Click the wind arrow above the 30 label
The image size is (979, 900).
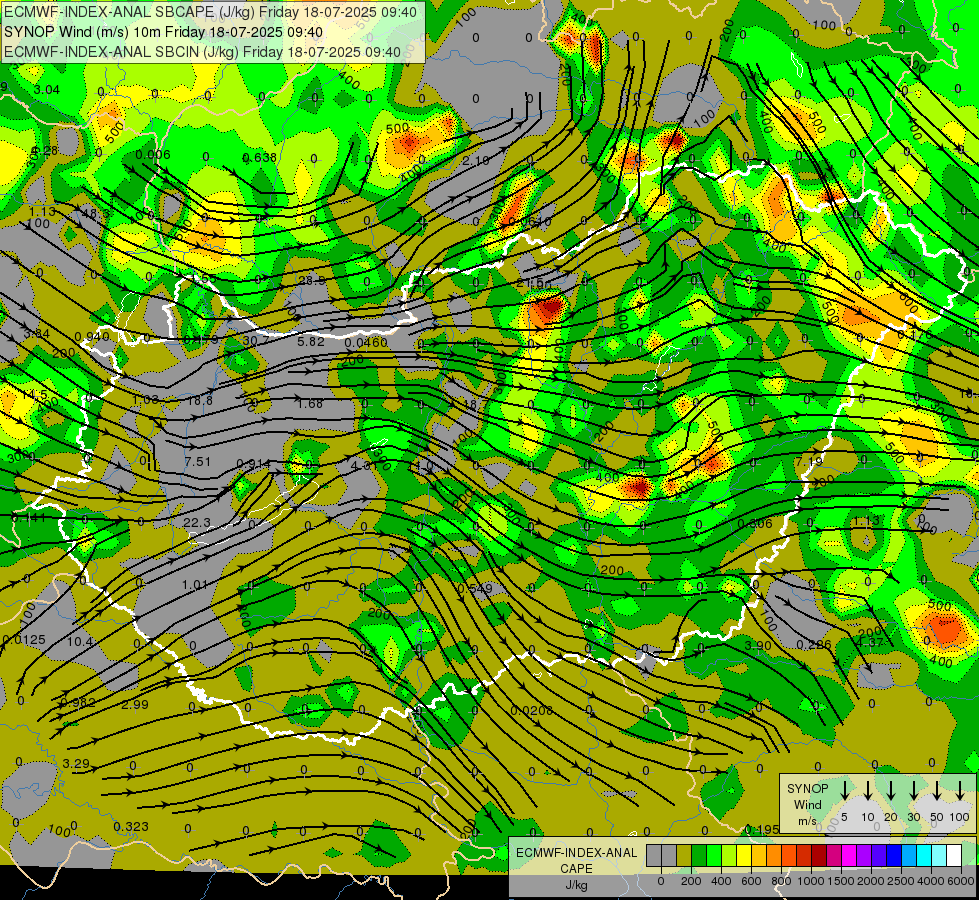[914, 789]
